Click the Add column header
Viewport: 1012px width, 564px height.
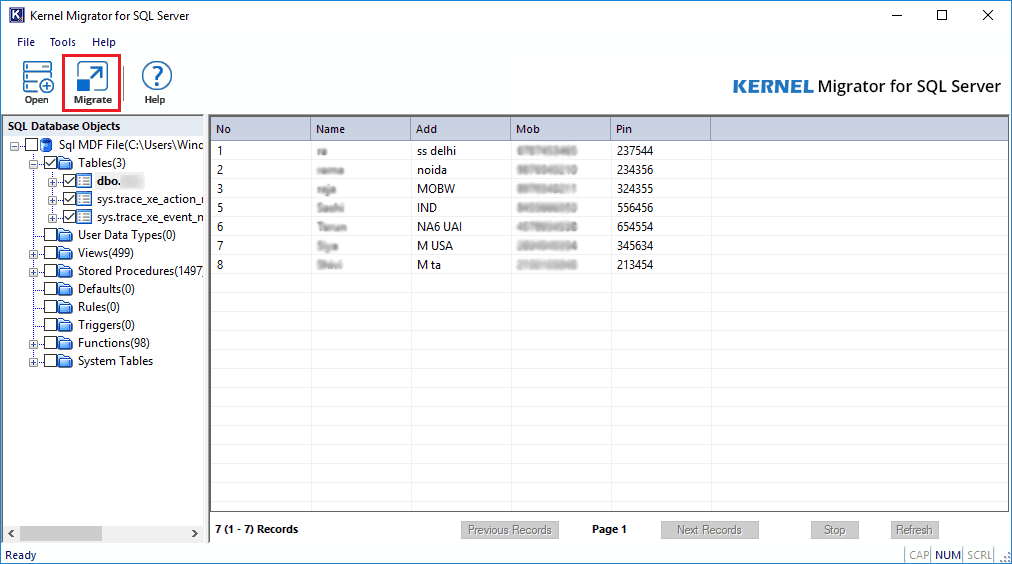pyautogui.click(x=460, y=129)
